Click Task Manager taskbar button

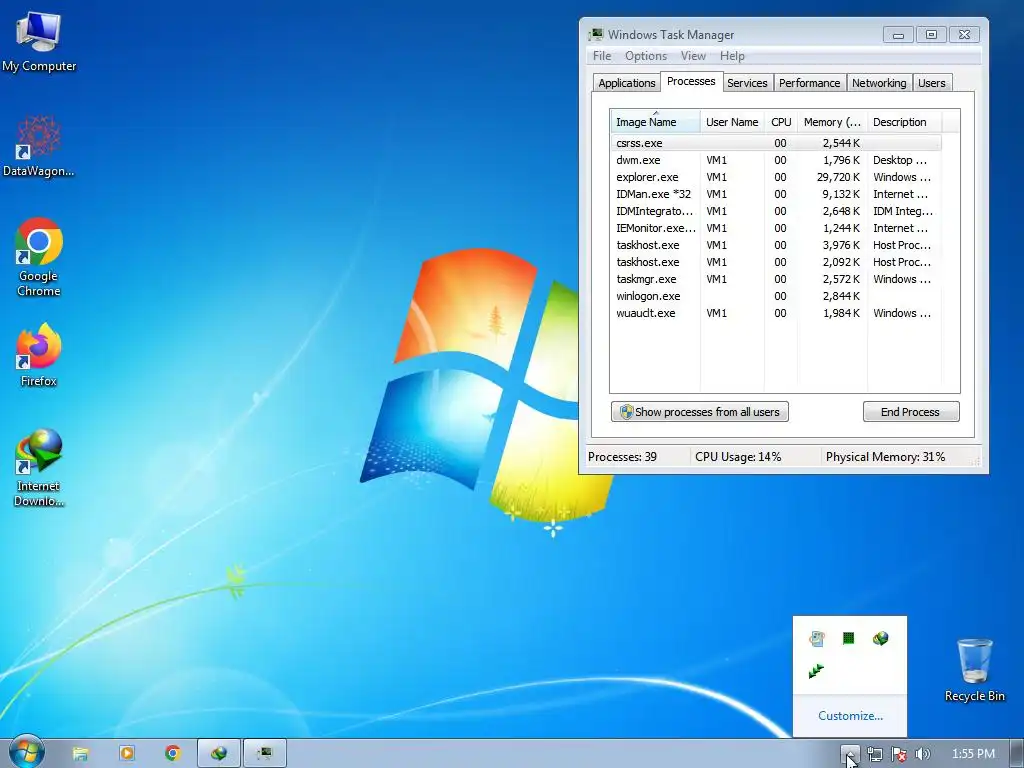click(264, 754)
